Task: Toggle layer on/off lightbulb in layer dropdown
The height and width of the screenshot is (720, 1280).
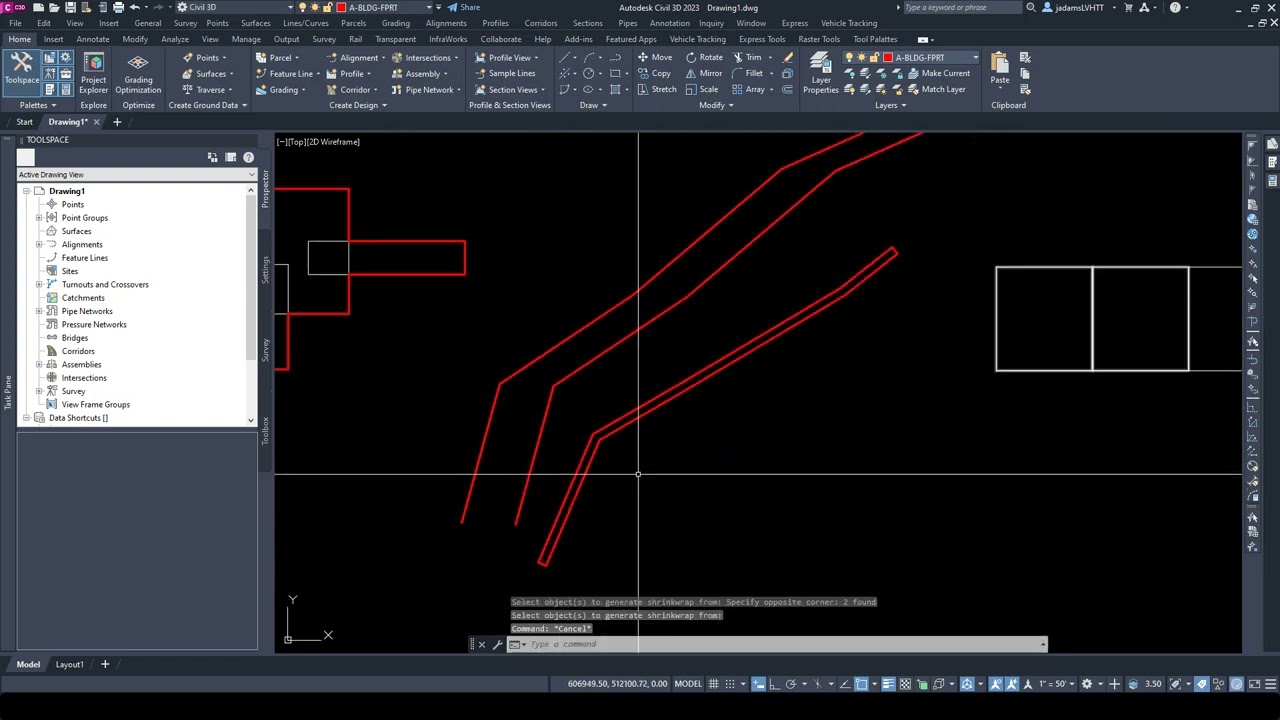Action: 849,57
